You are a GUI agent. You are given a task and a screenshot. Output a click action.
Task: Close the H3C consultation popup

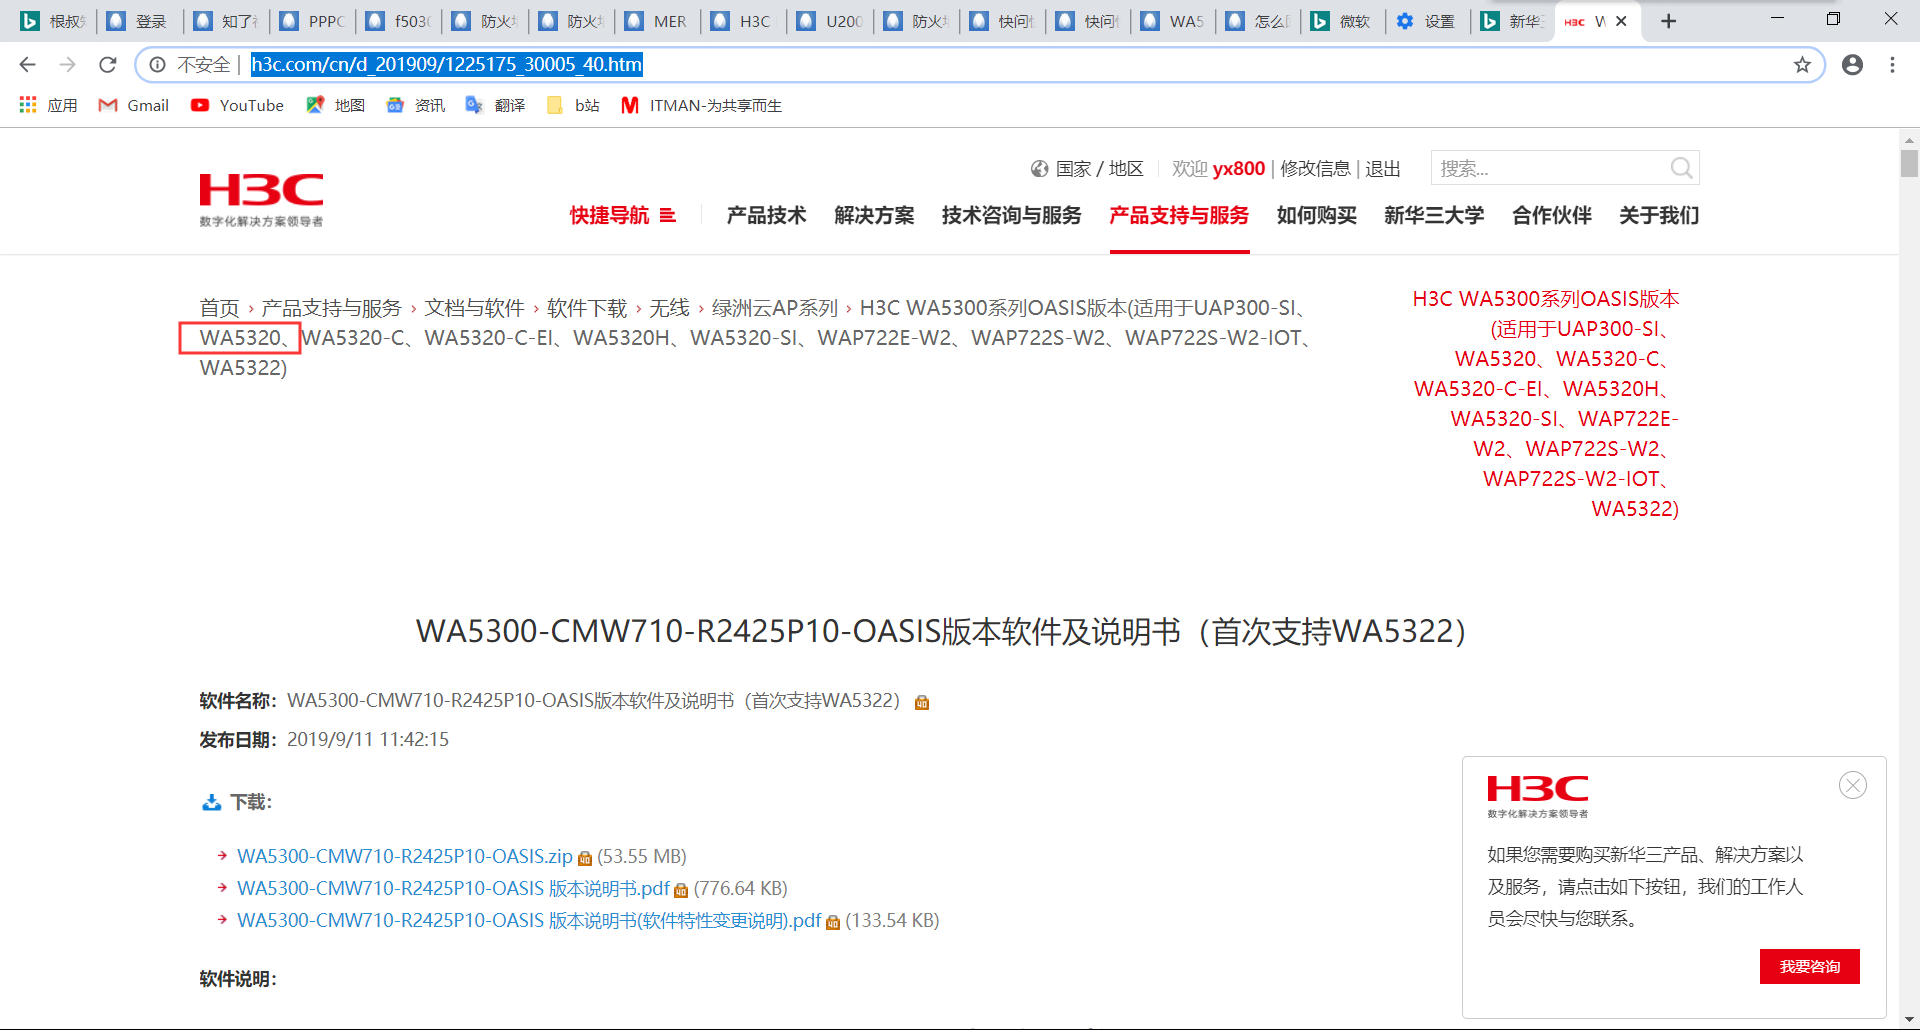(x=1852, y=785)
